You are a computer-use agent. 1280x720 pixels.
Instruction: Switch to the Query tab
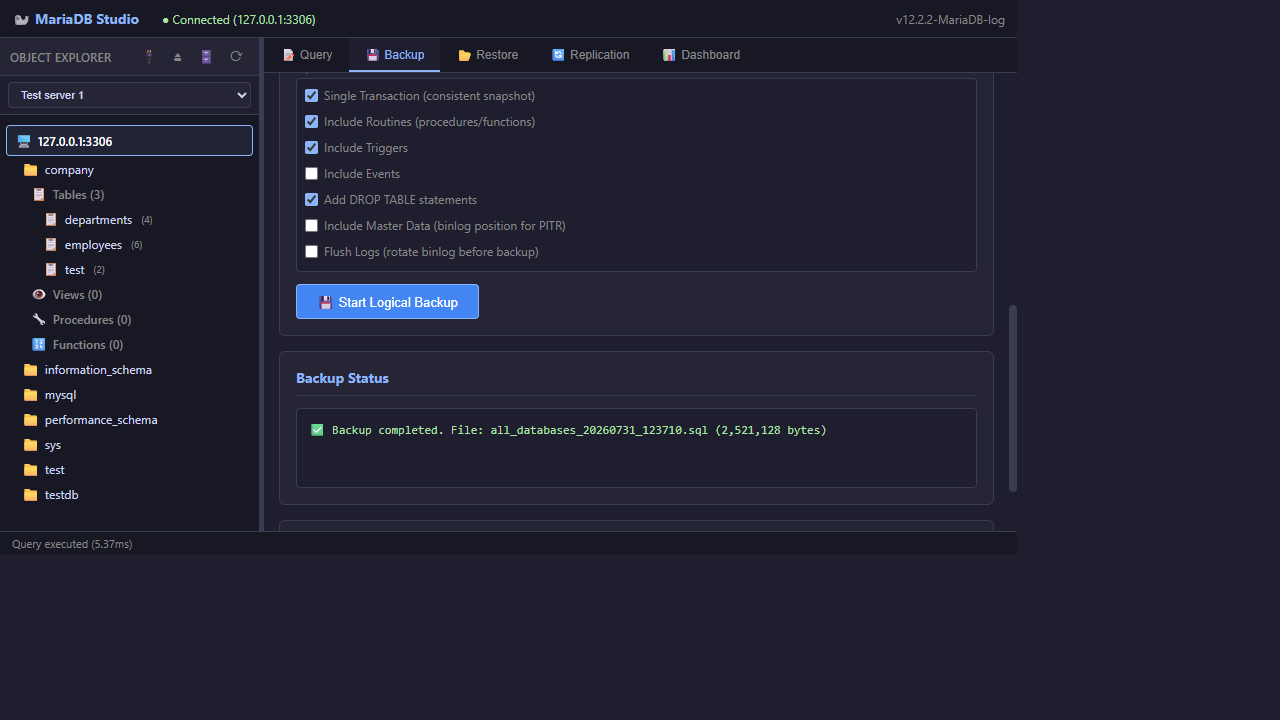[307, 55]
